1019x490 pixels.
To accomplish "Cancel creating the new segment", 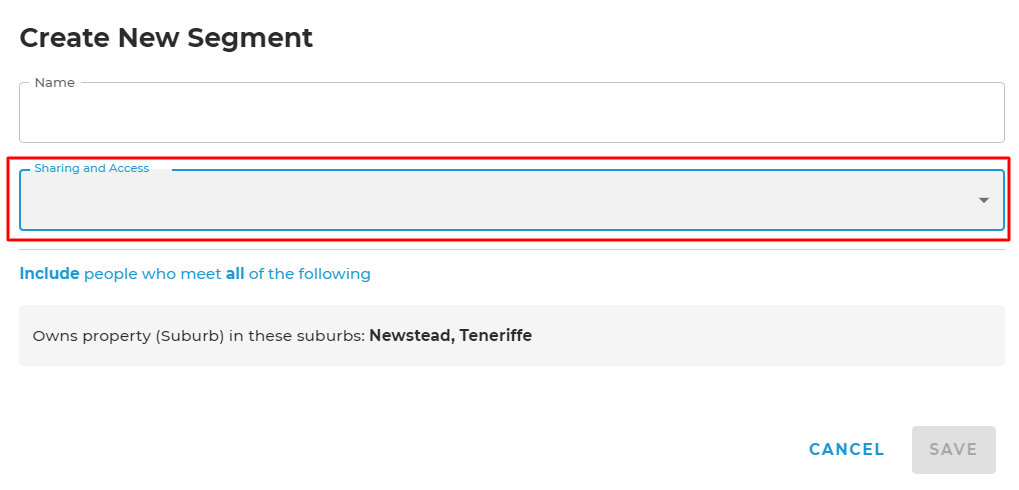I will [846, 450].
